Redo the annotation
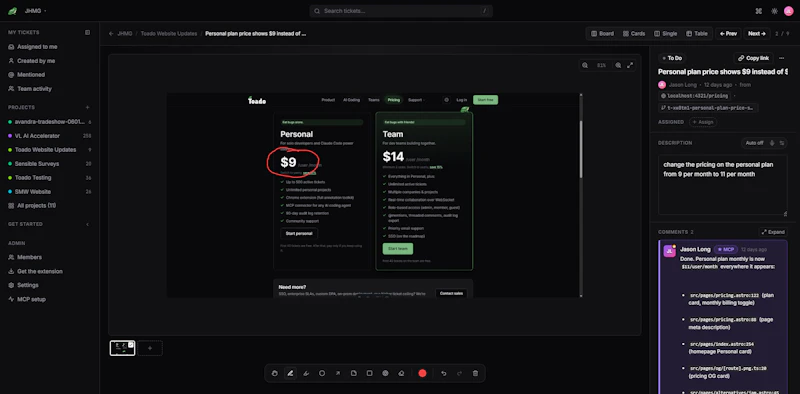Image resolution: width=800 pixels, height=394 pixels. pyautogui.click(x=459, y=373)
